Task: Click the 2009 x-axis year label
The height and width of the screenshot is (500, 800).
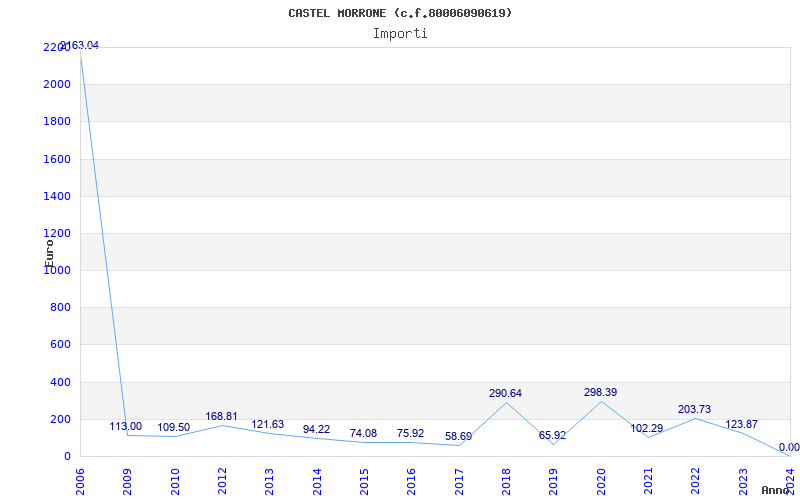Action: [128, 482]
